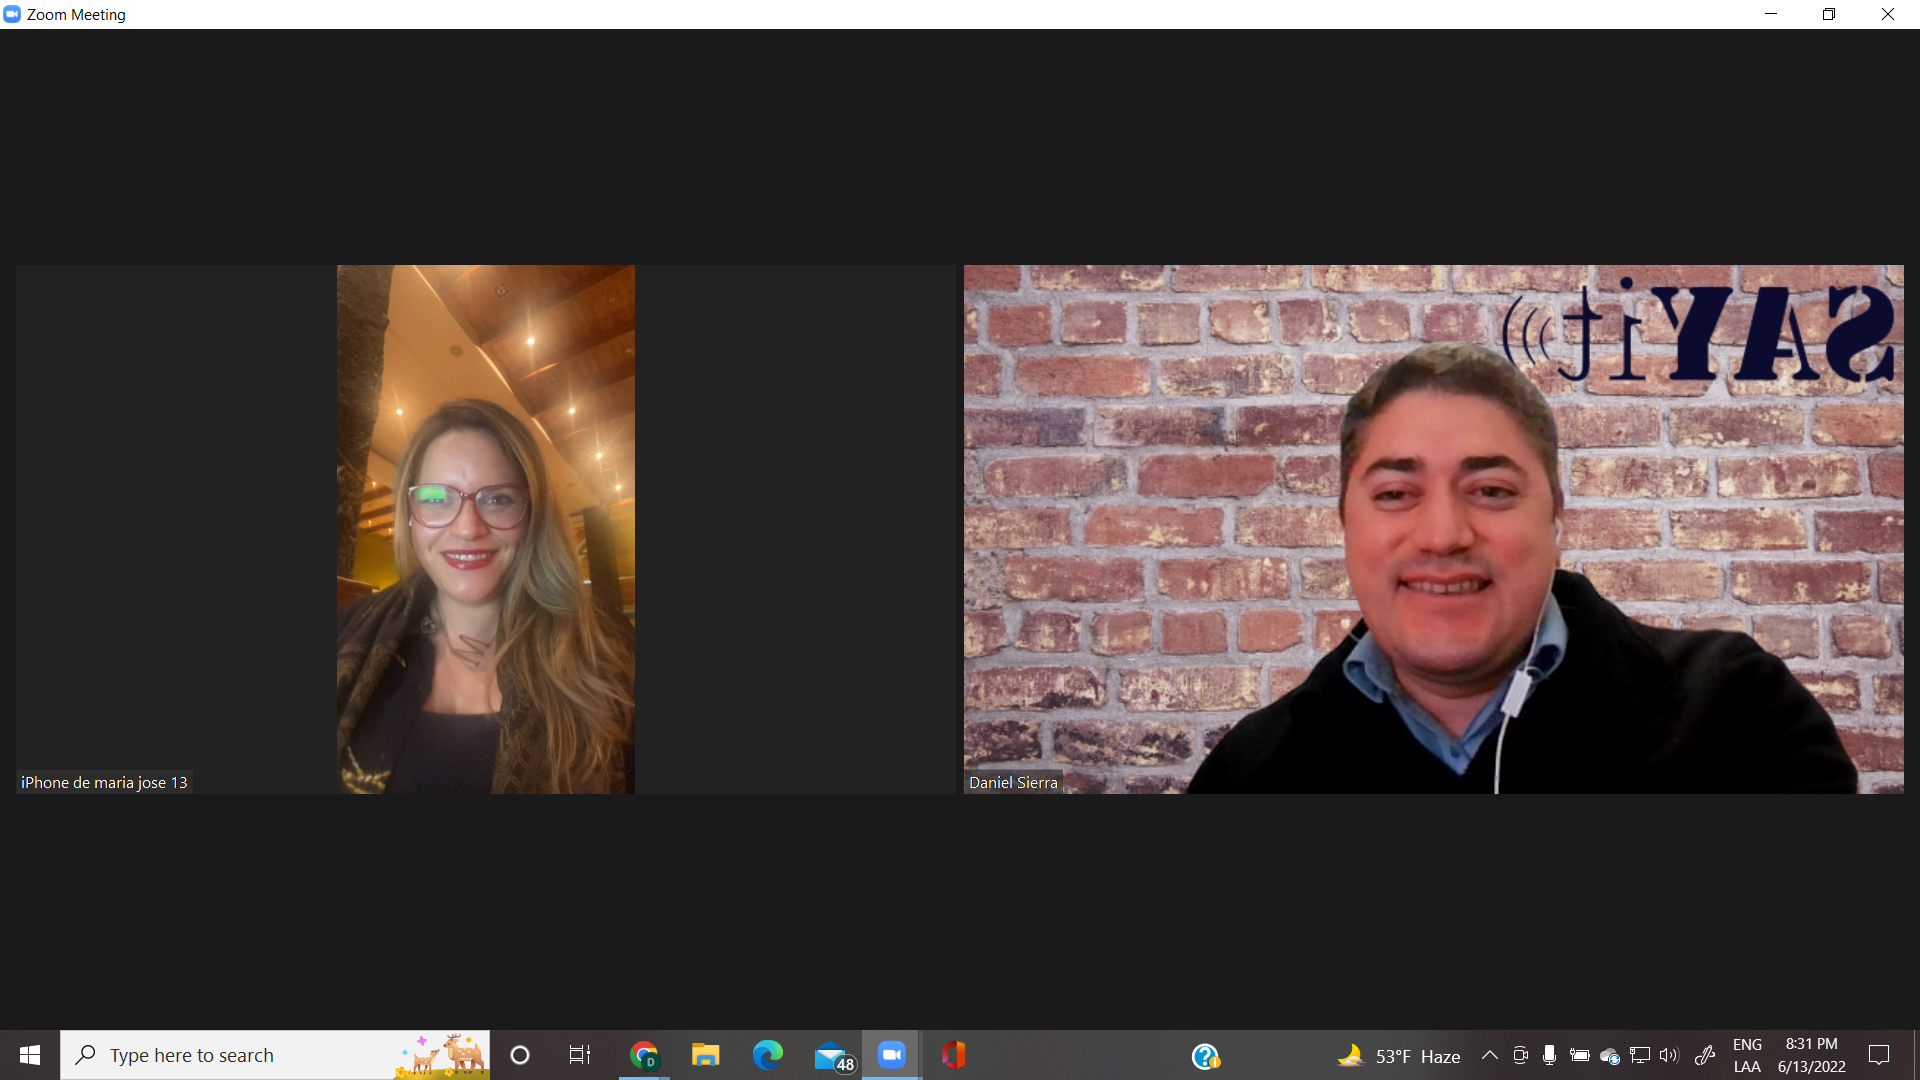This screenshot has width=1920, height=1080.
Task: Select the Zoom icon in the taskbar
Action: (x=892, y=1055)
